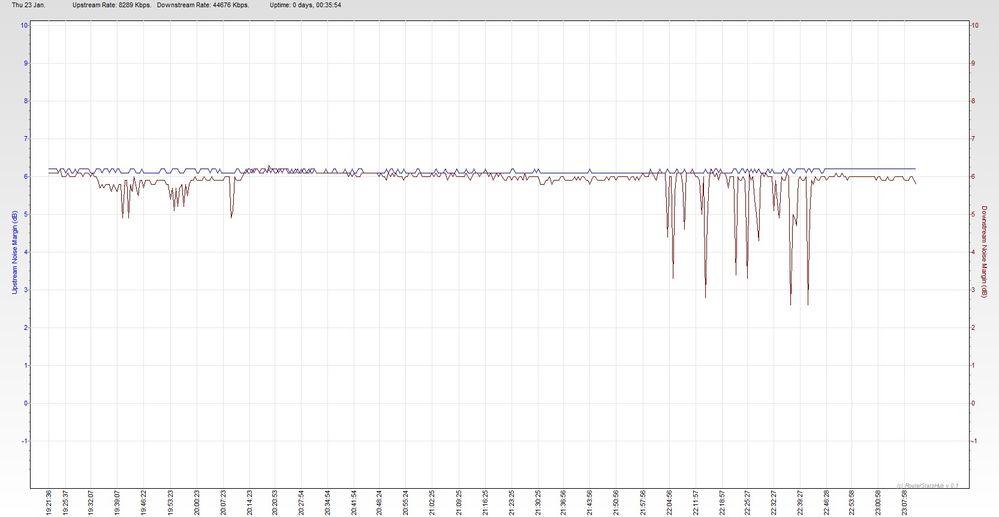Select time label 19:21:36 on the x-axis

pyautogui.click(x=49, y=502)
